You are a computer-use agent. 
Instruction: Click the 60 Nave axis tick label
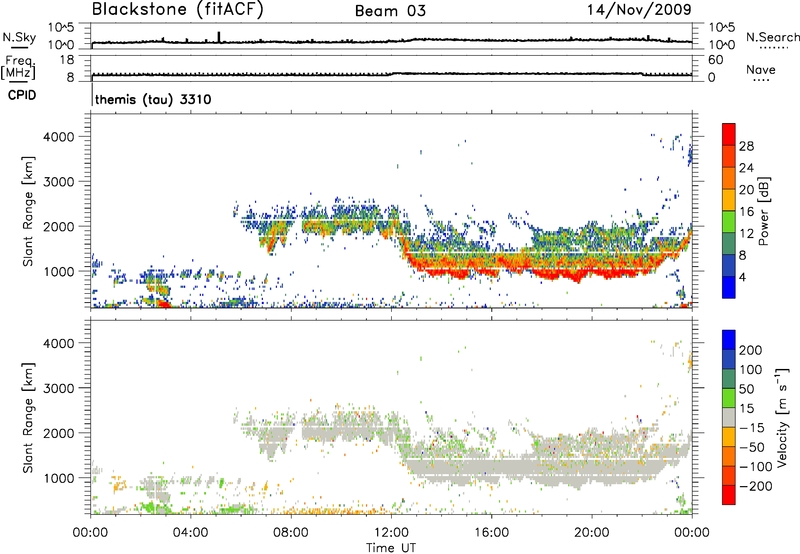tap(715, 60)
